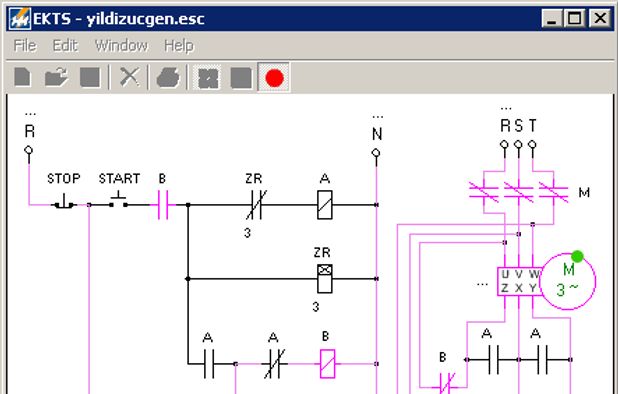
Task: Click the START label text
Action: pos(119,178)
